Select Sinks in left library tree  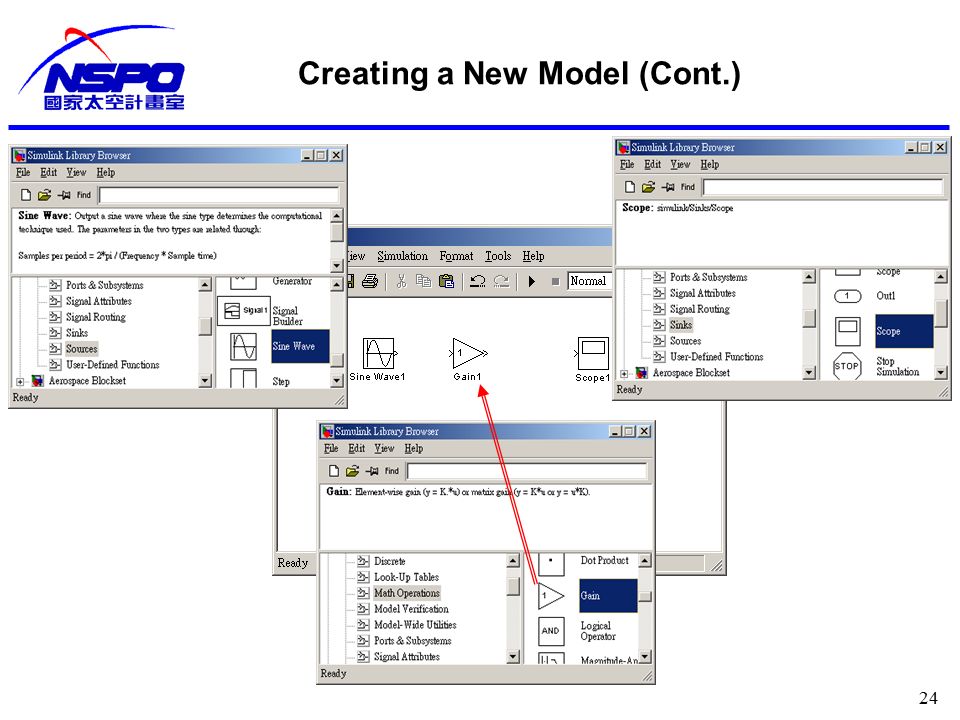tap(77, 333)
